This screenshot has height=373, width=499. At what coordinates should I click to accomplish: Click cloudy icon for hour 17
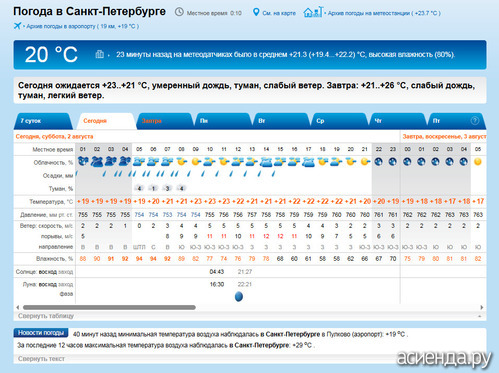coord(308,162)
